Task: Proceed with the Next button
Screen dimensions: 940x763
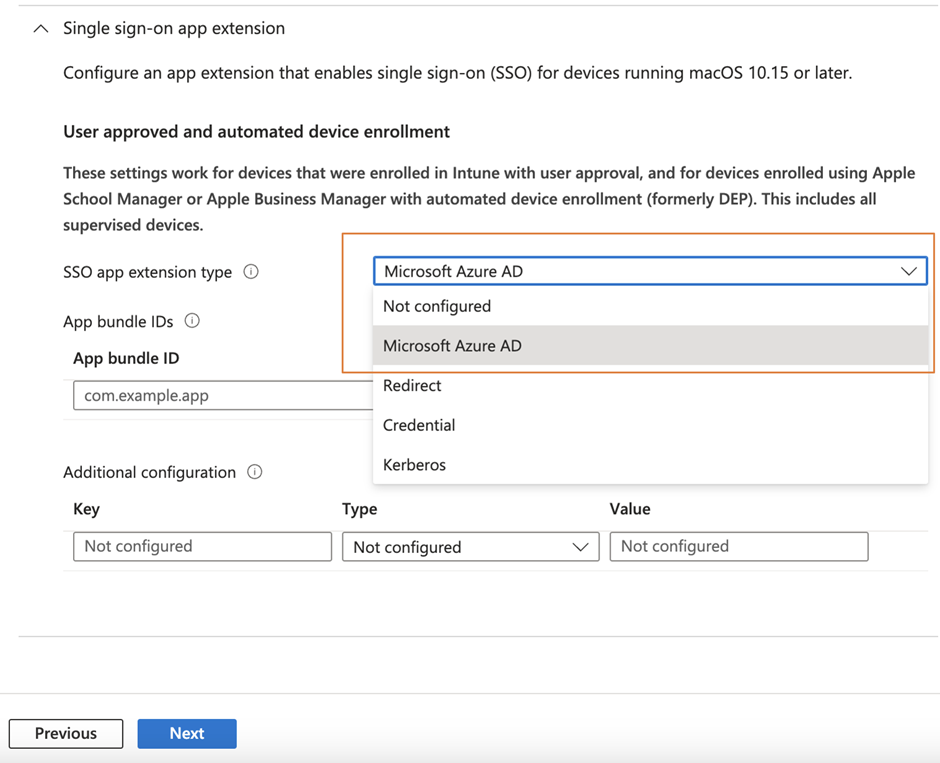Action: (187, 734)
